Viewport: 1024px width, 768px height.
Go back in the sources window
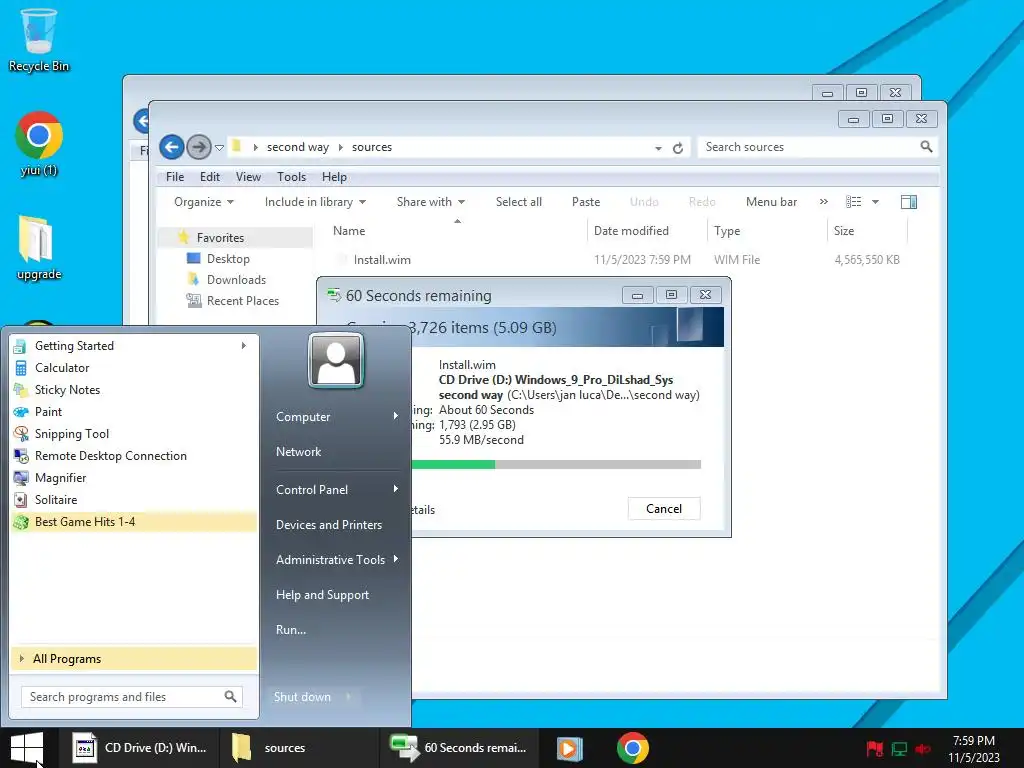[172, 147]
